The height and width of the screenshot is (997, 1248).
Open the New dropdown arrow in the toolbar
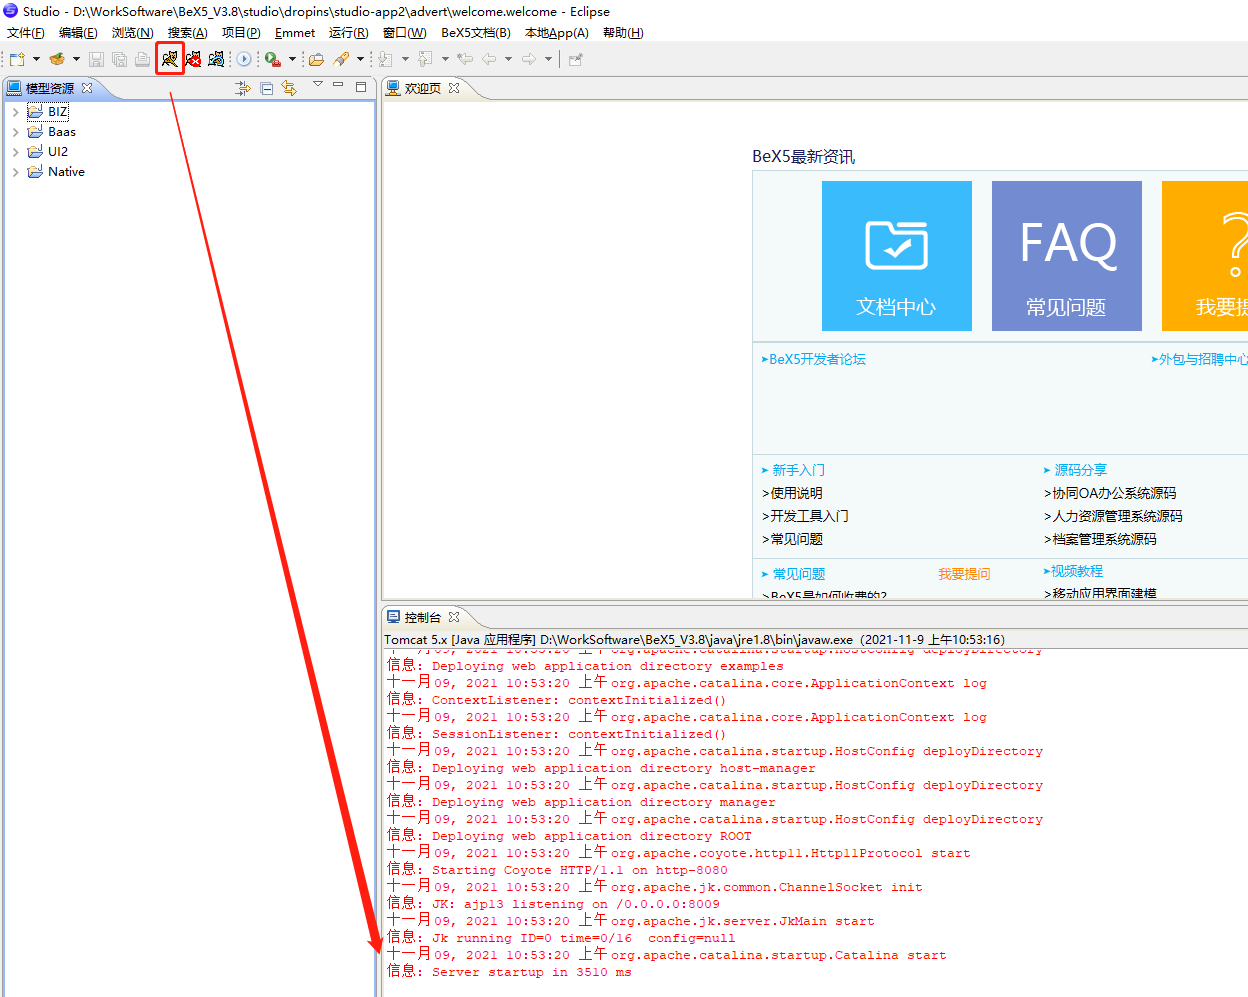[36, 59]
